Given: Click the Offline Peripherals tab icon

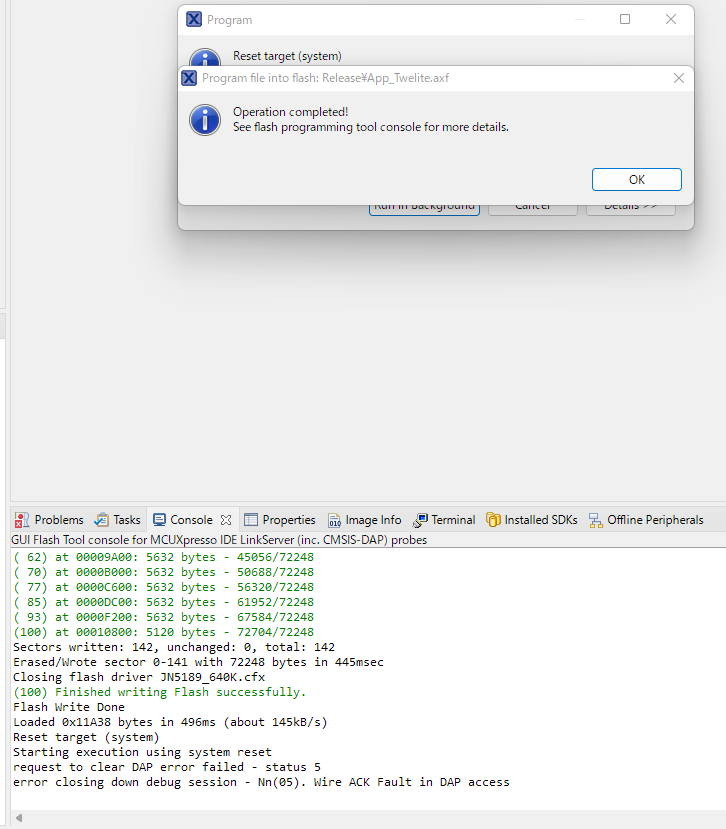Looking at the screenshot, I should point(596,520).
